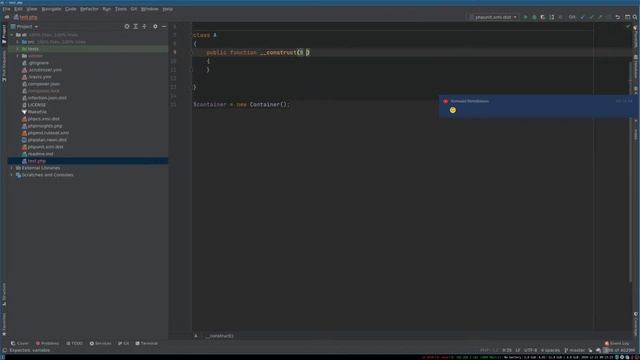Click LF line separator in status bar

click(518, 350)
